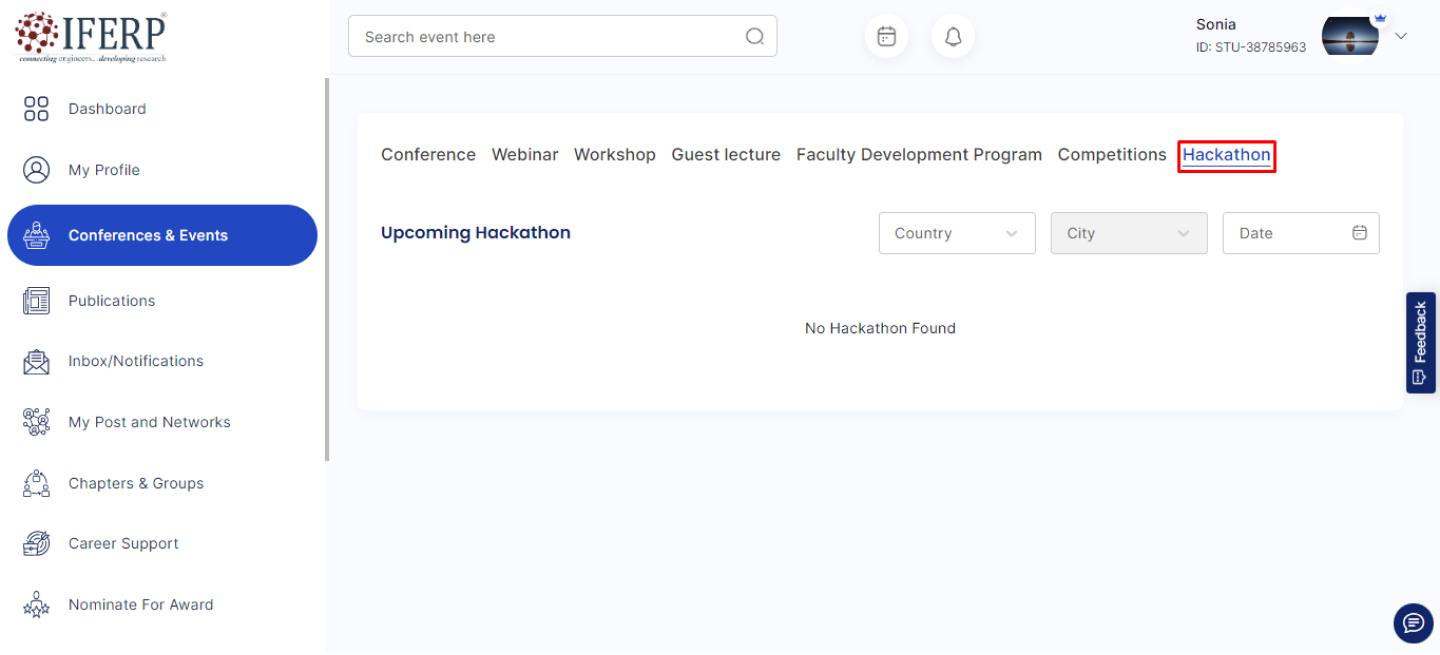
Task: Open the chat bubble icon
Action: coord(1412,623)
